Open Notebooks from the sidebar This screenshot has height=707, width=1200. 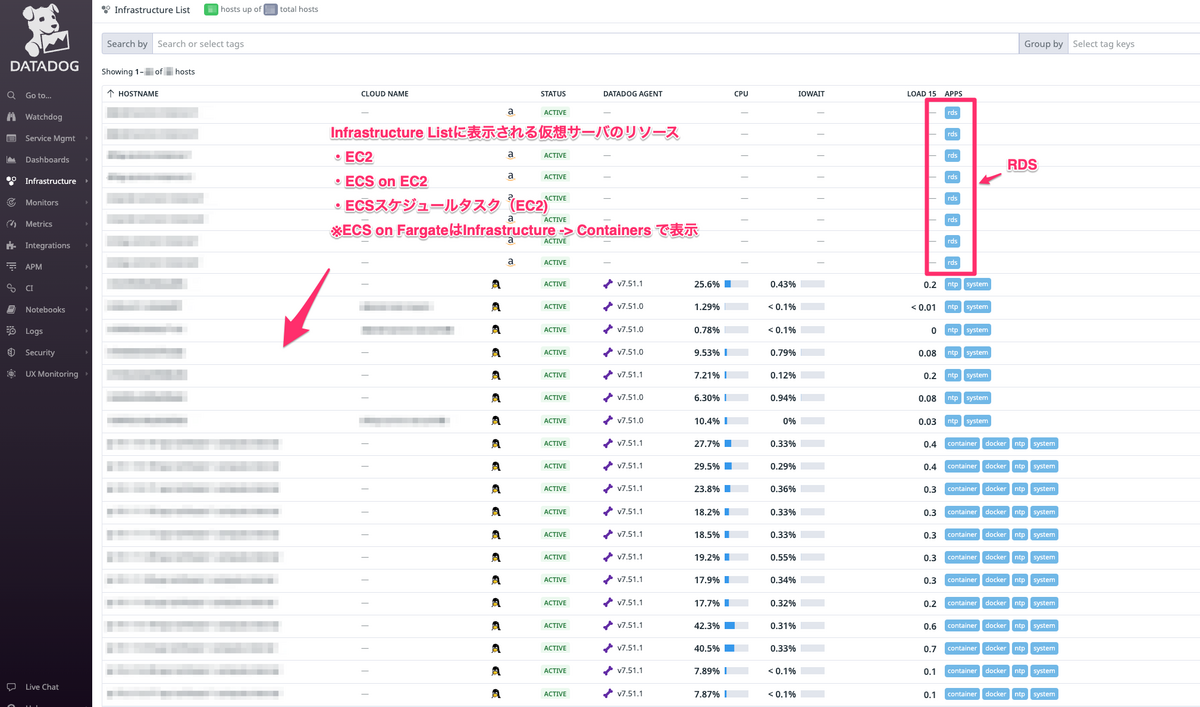(x=46, y=310)
